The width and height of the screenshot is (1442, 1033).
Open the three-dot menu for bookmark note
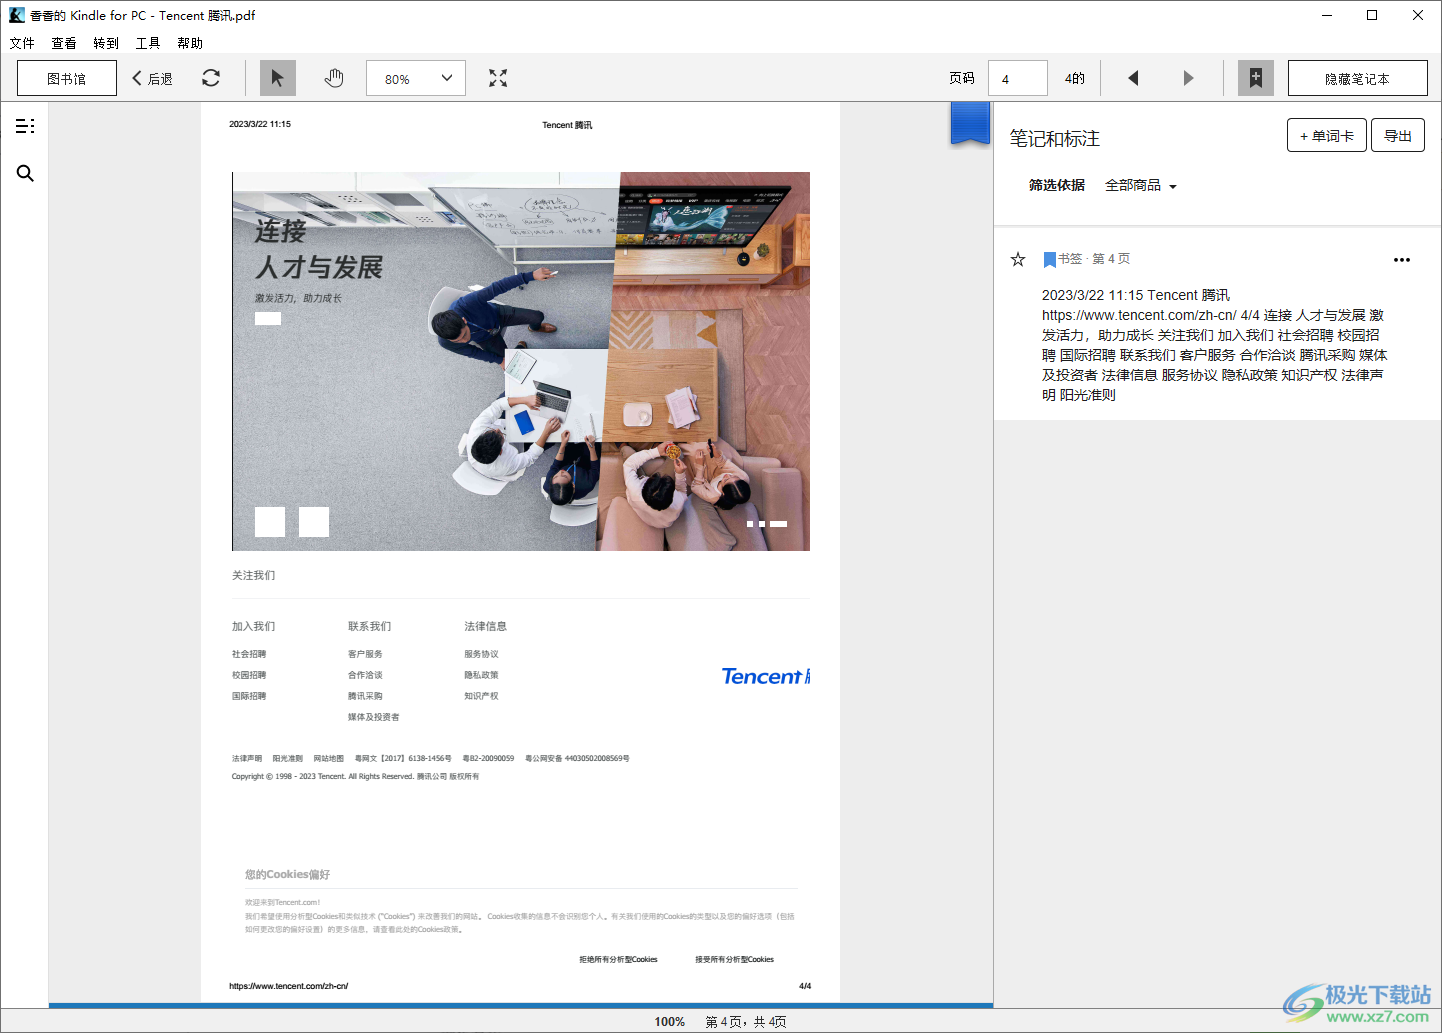point(1402,260)
